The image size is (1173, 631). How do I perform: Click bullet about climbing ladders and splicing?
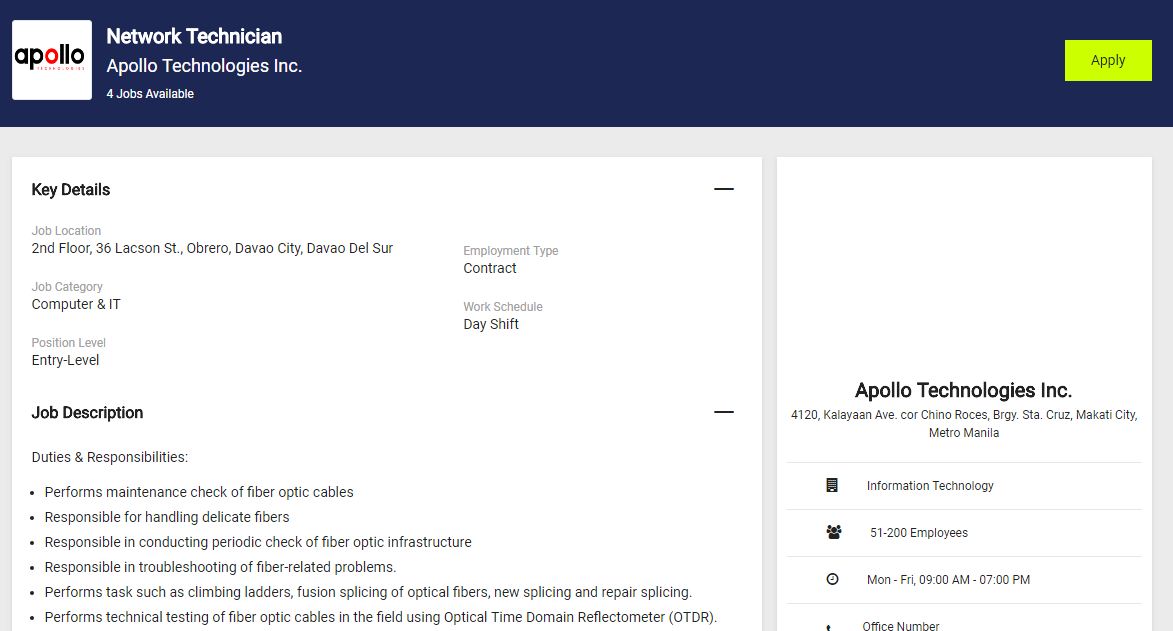(x=368, y=592)
